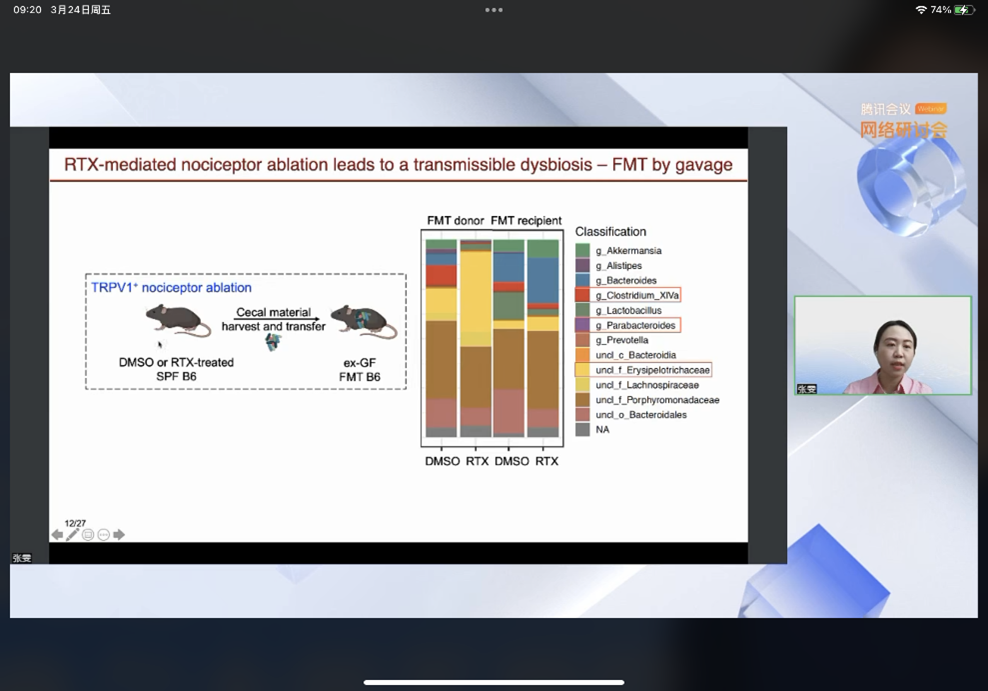Viewport: 988px width, 691px height.
Task: Tap the Wi-Fi status icon
Action: [920, 10]
